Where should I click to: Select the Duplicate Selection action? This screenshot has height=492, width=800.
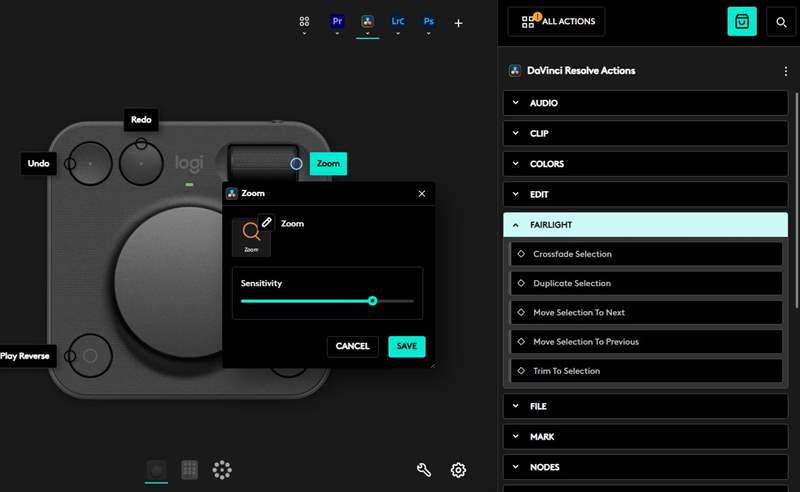click(x=646, y=283)
